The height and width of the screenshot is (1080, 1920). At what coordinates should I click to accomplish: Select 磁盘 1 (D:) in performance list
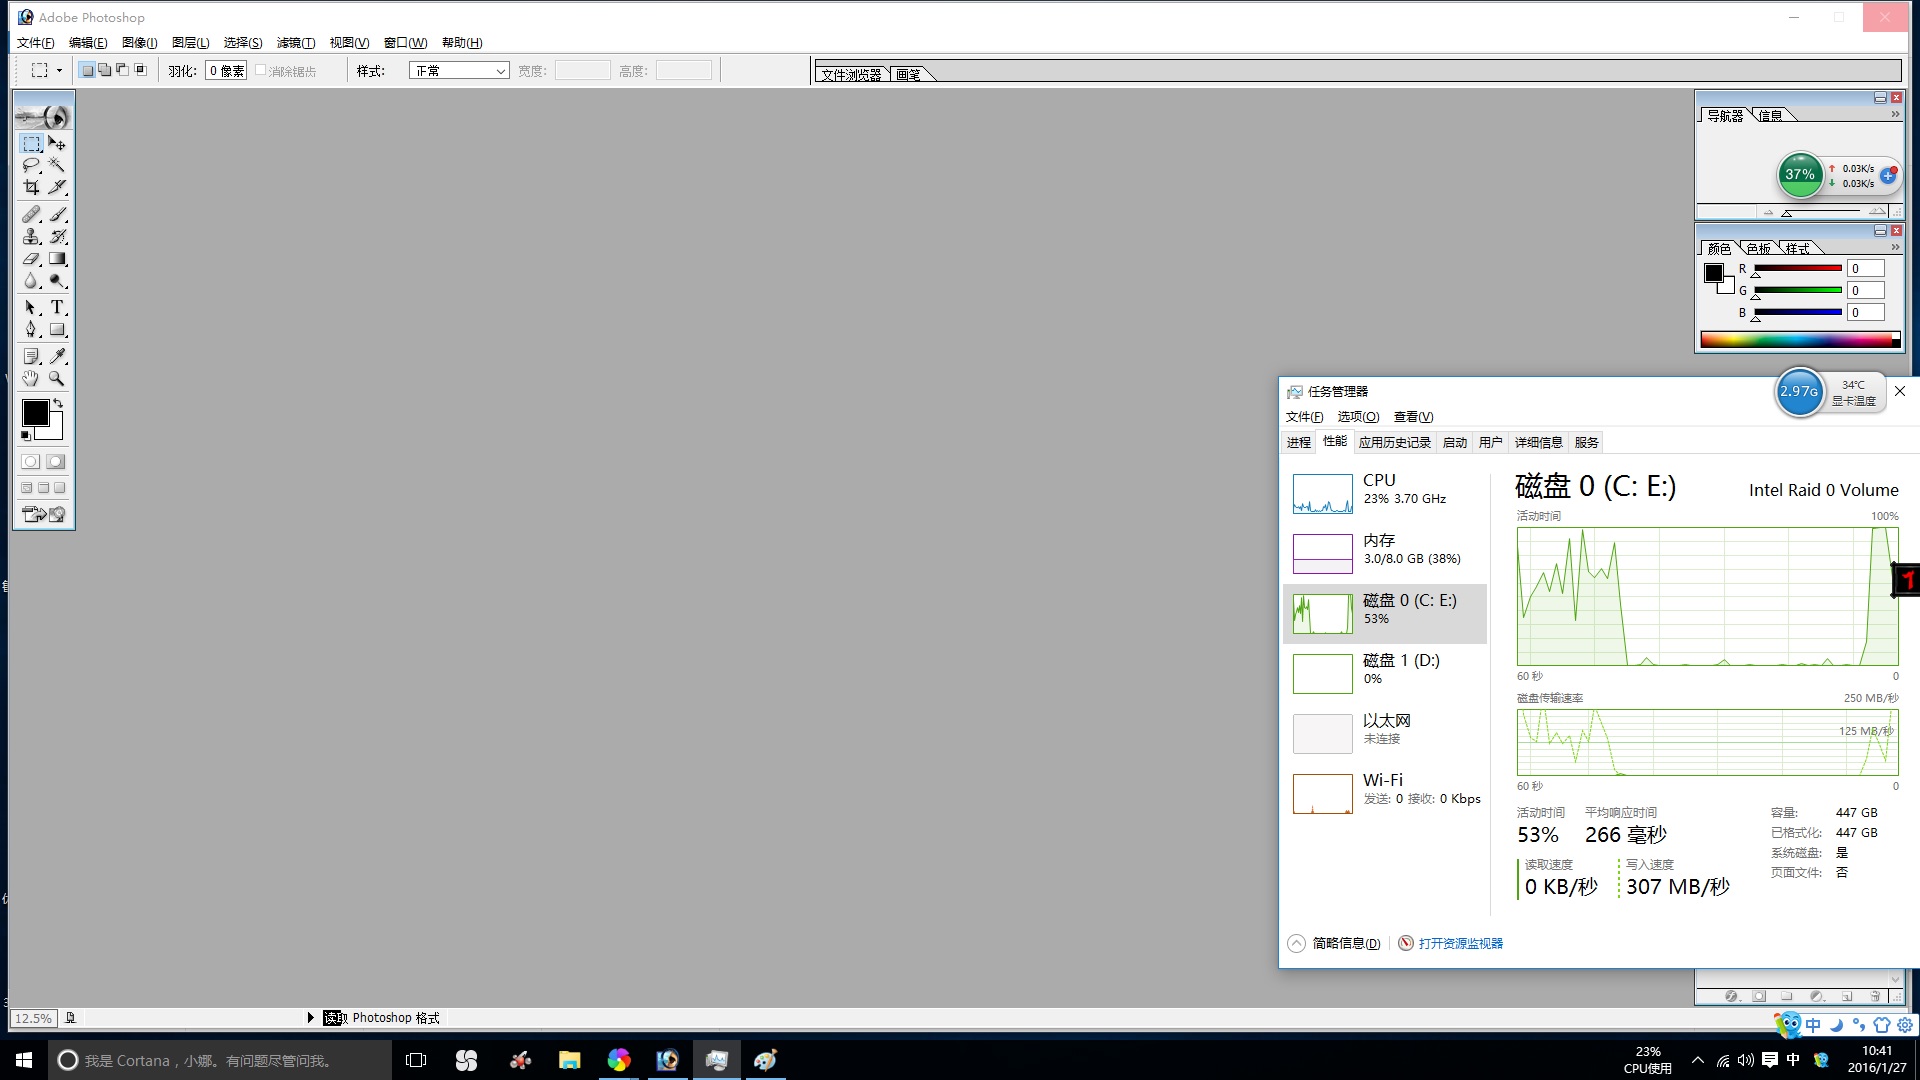tap(1385, 673)
